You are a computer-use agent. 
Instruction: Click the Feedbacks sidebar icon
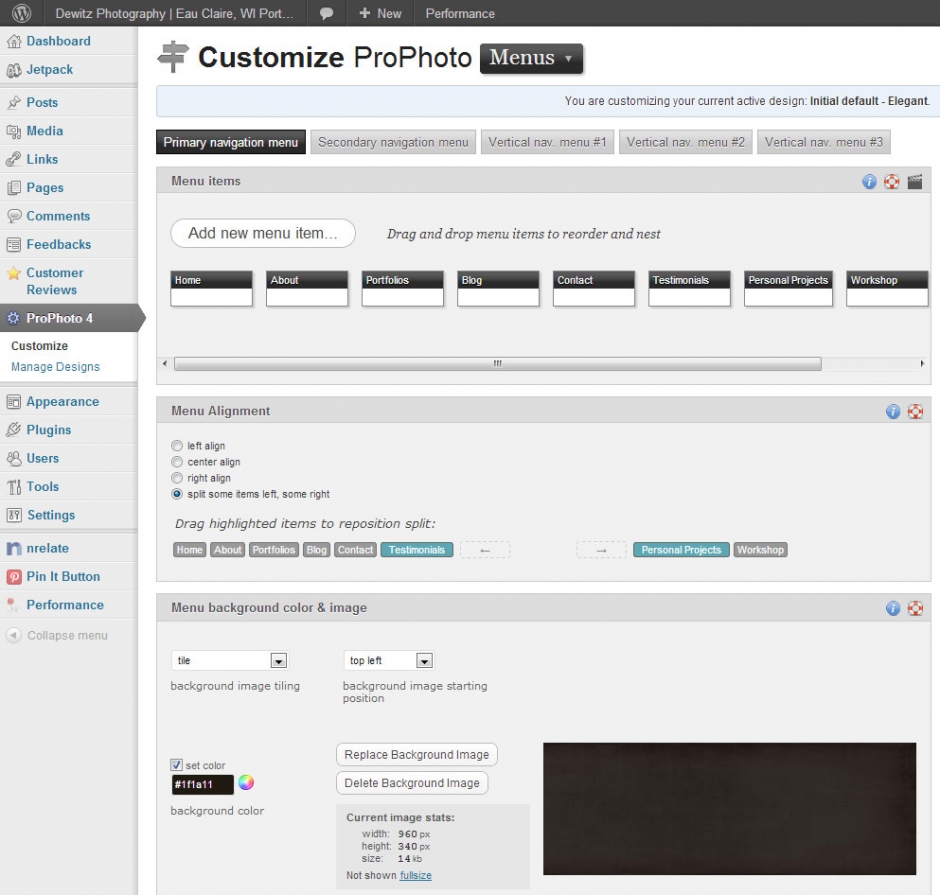14,245
